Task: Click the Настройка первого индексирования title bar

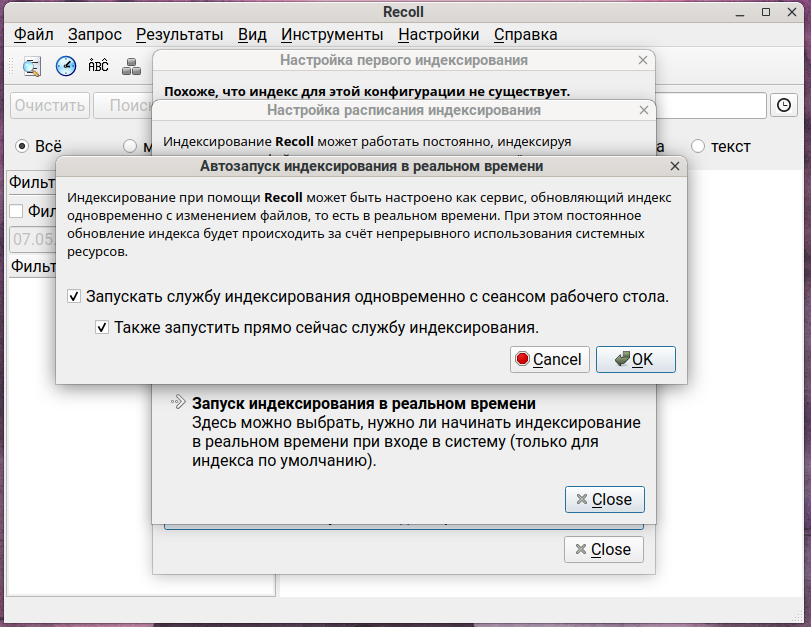Action: (x=403, y=60)
